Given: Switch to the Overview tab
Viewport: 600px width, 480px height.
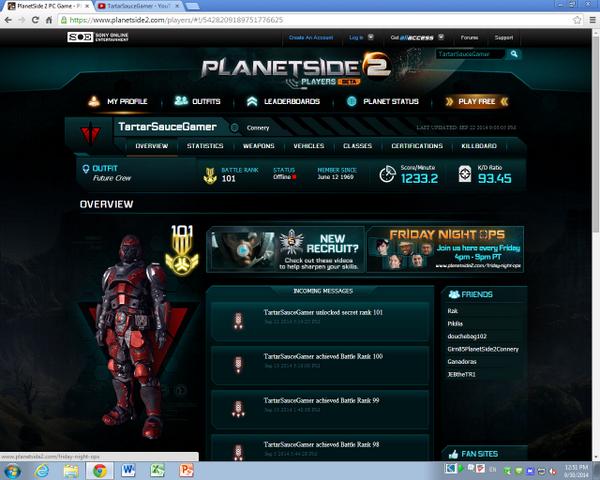Looking at the screenshot, I should (x=152, y=146).
